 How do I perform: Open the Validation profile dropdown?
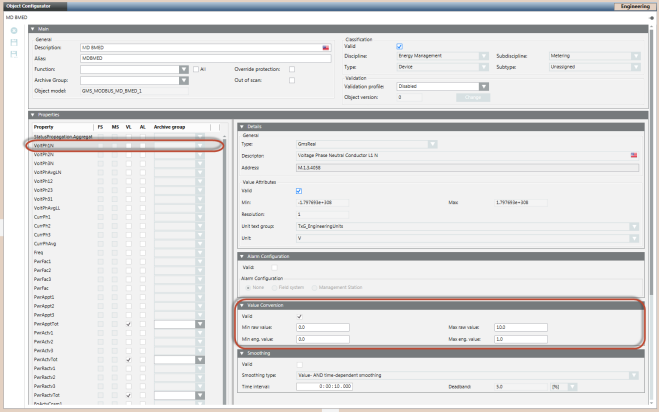483,86
